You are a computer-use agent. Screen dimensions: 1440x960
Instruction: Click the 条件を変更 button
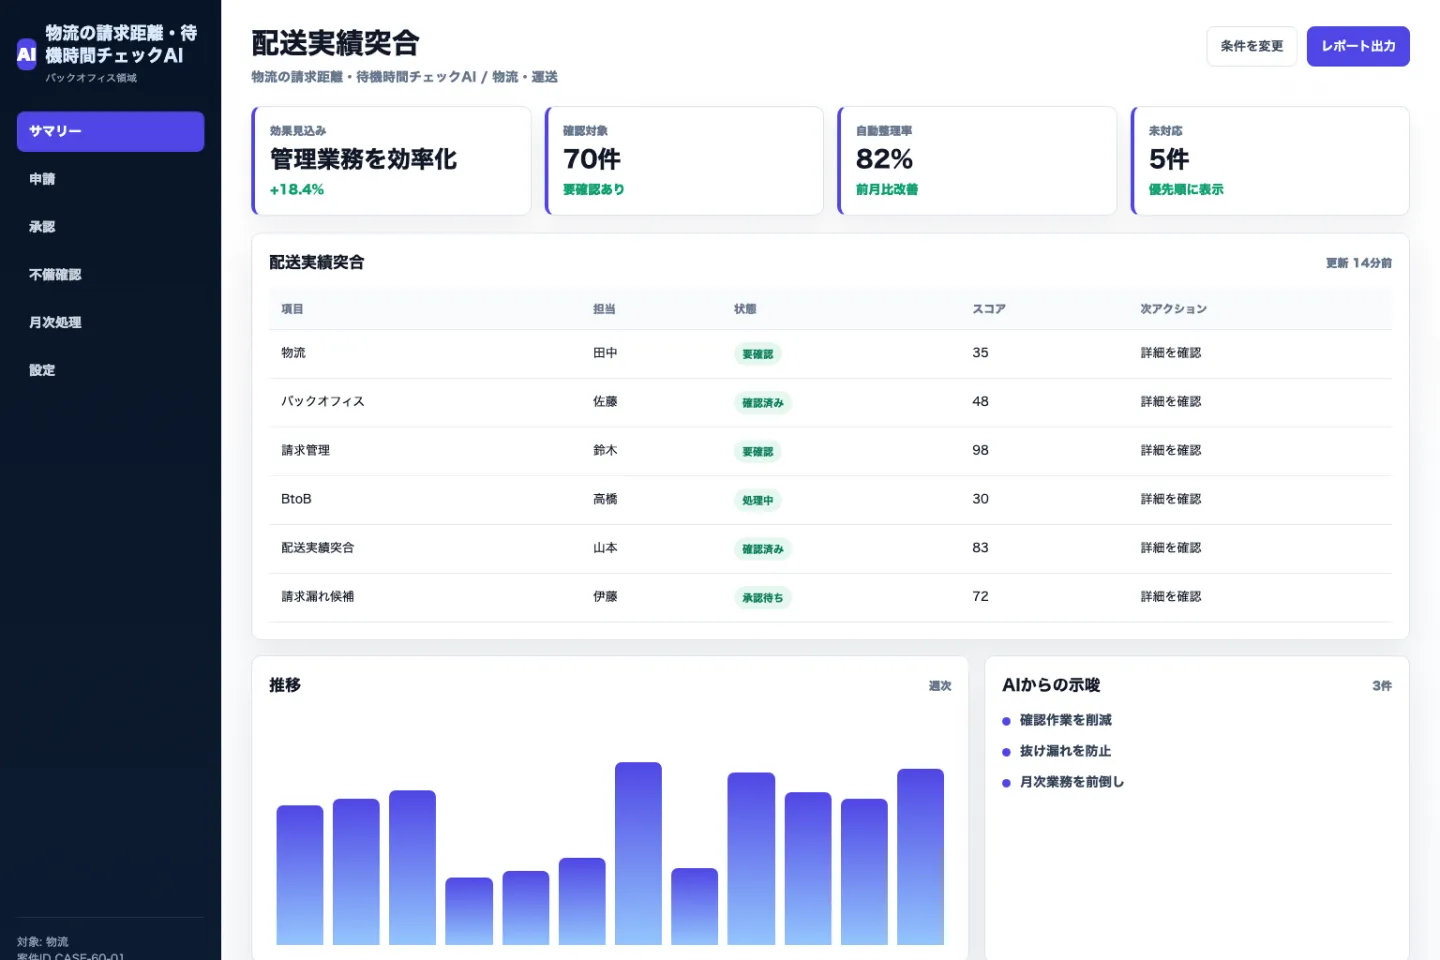1252,46
